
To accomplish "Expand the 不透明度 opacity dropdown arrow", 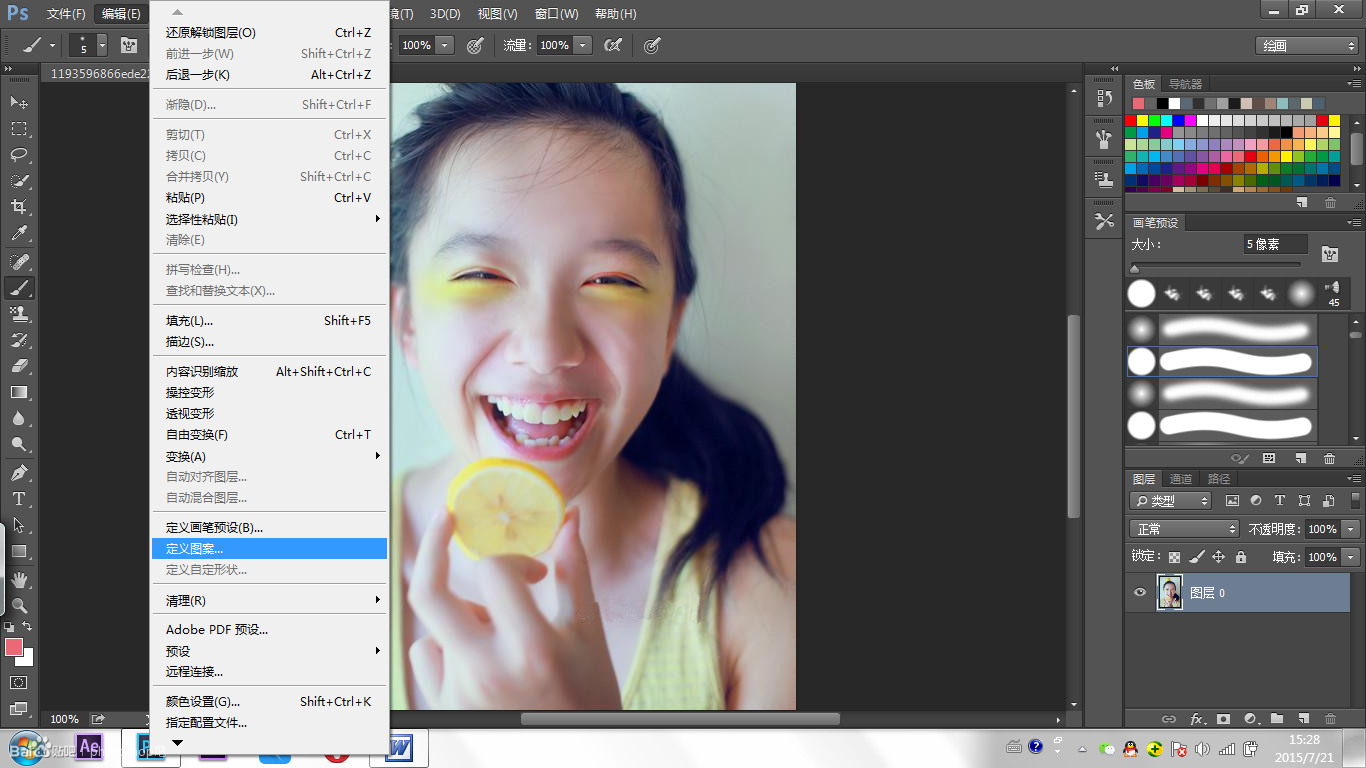I will click(x=1351, y=529).
